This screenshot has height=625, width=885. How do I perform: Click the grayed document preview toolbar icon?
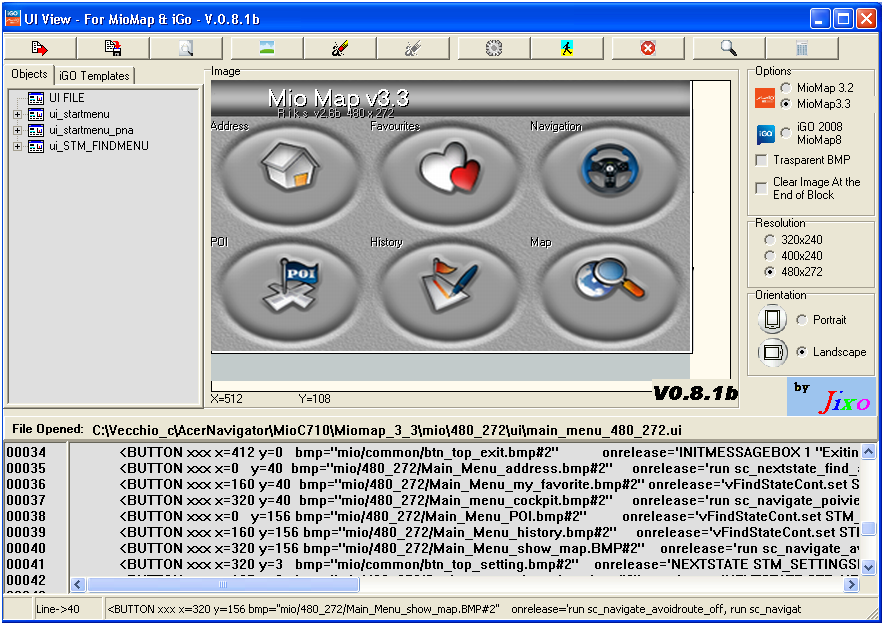pos(186,48)
